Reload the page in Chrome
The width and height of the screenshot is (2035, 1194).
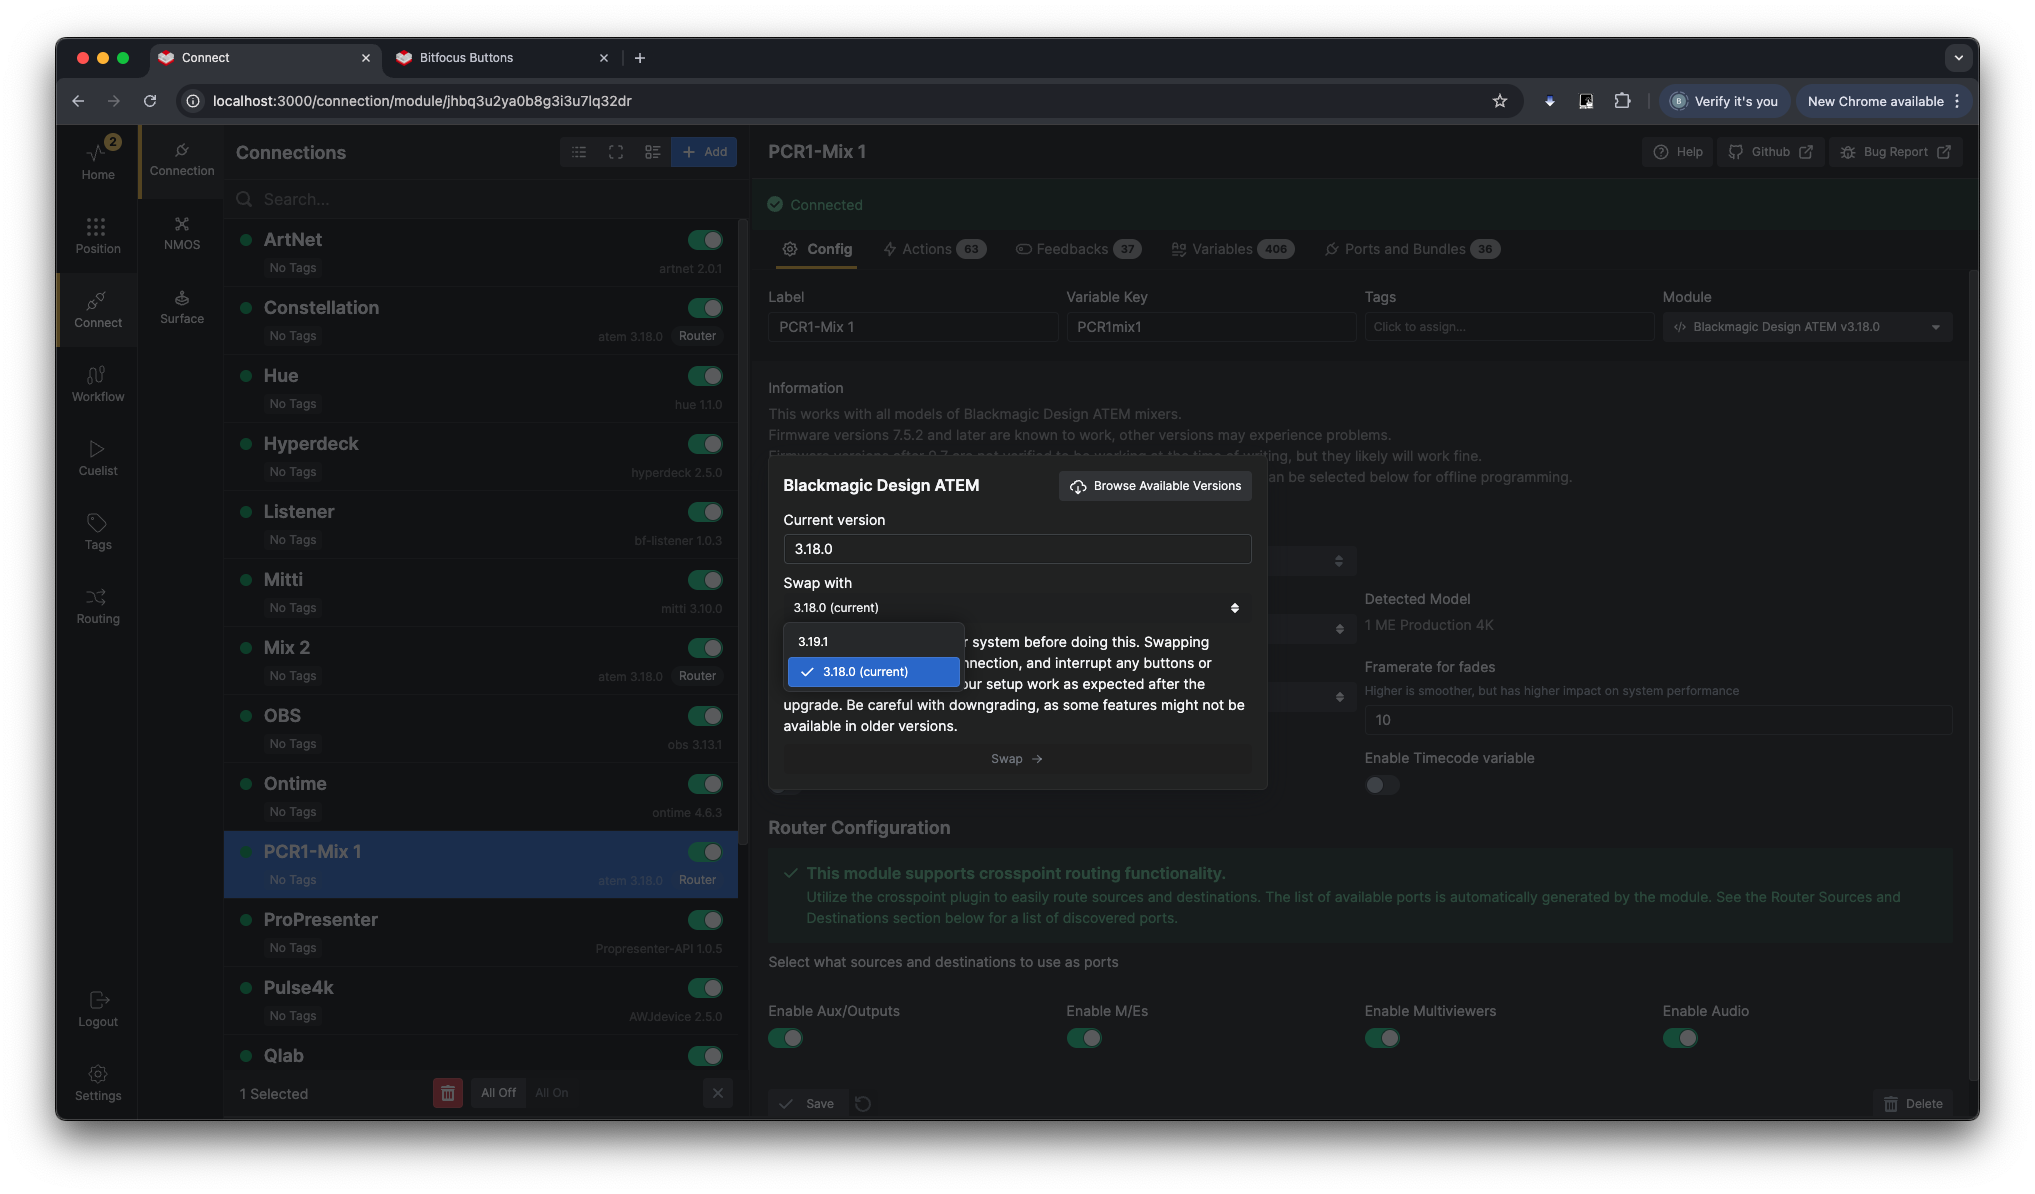[x=150, y=101]
